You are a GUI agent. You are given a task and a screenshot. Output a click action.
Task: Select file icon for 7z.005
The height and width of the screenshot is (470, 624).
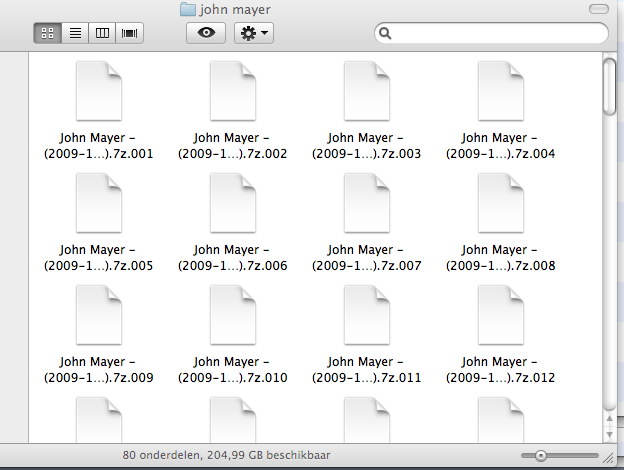coord(99,203)
